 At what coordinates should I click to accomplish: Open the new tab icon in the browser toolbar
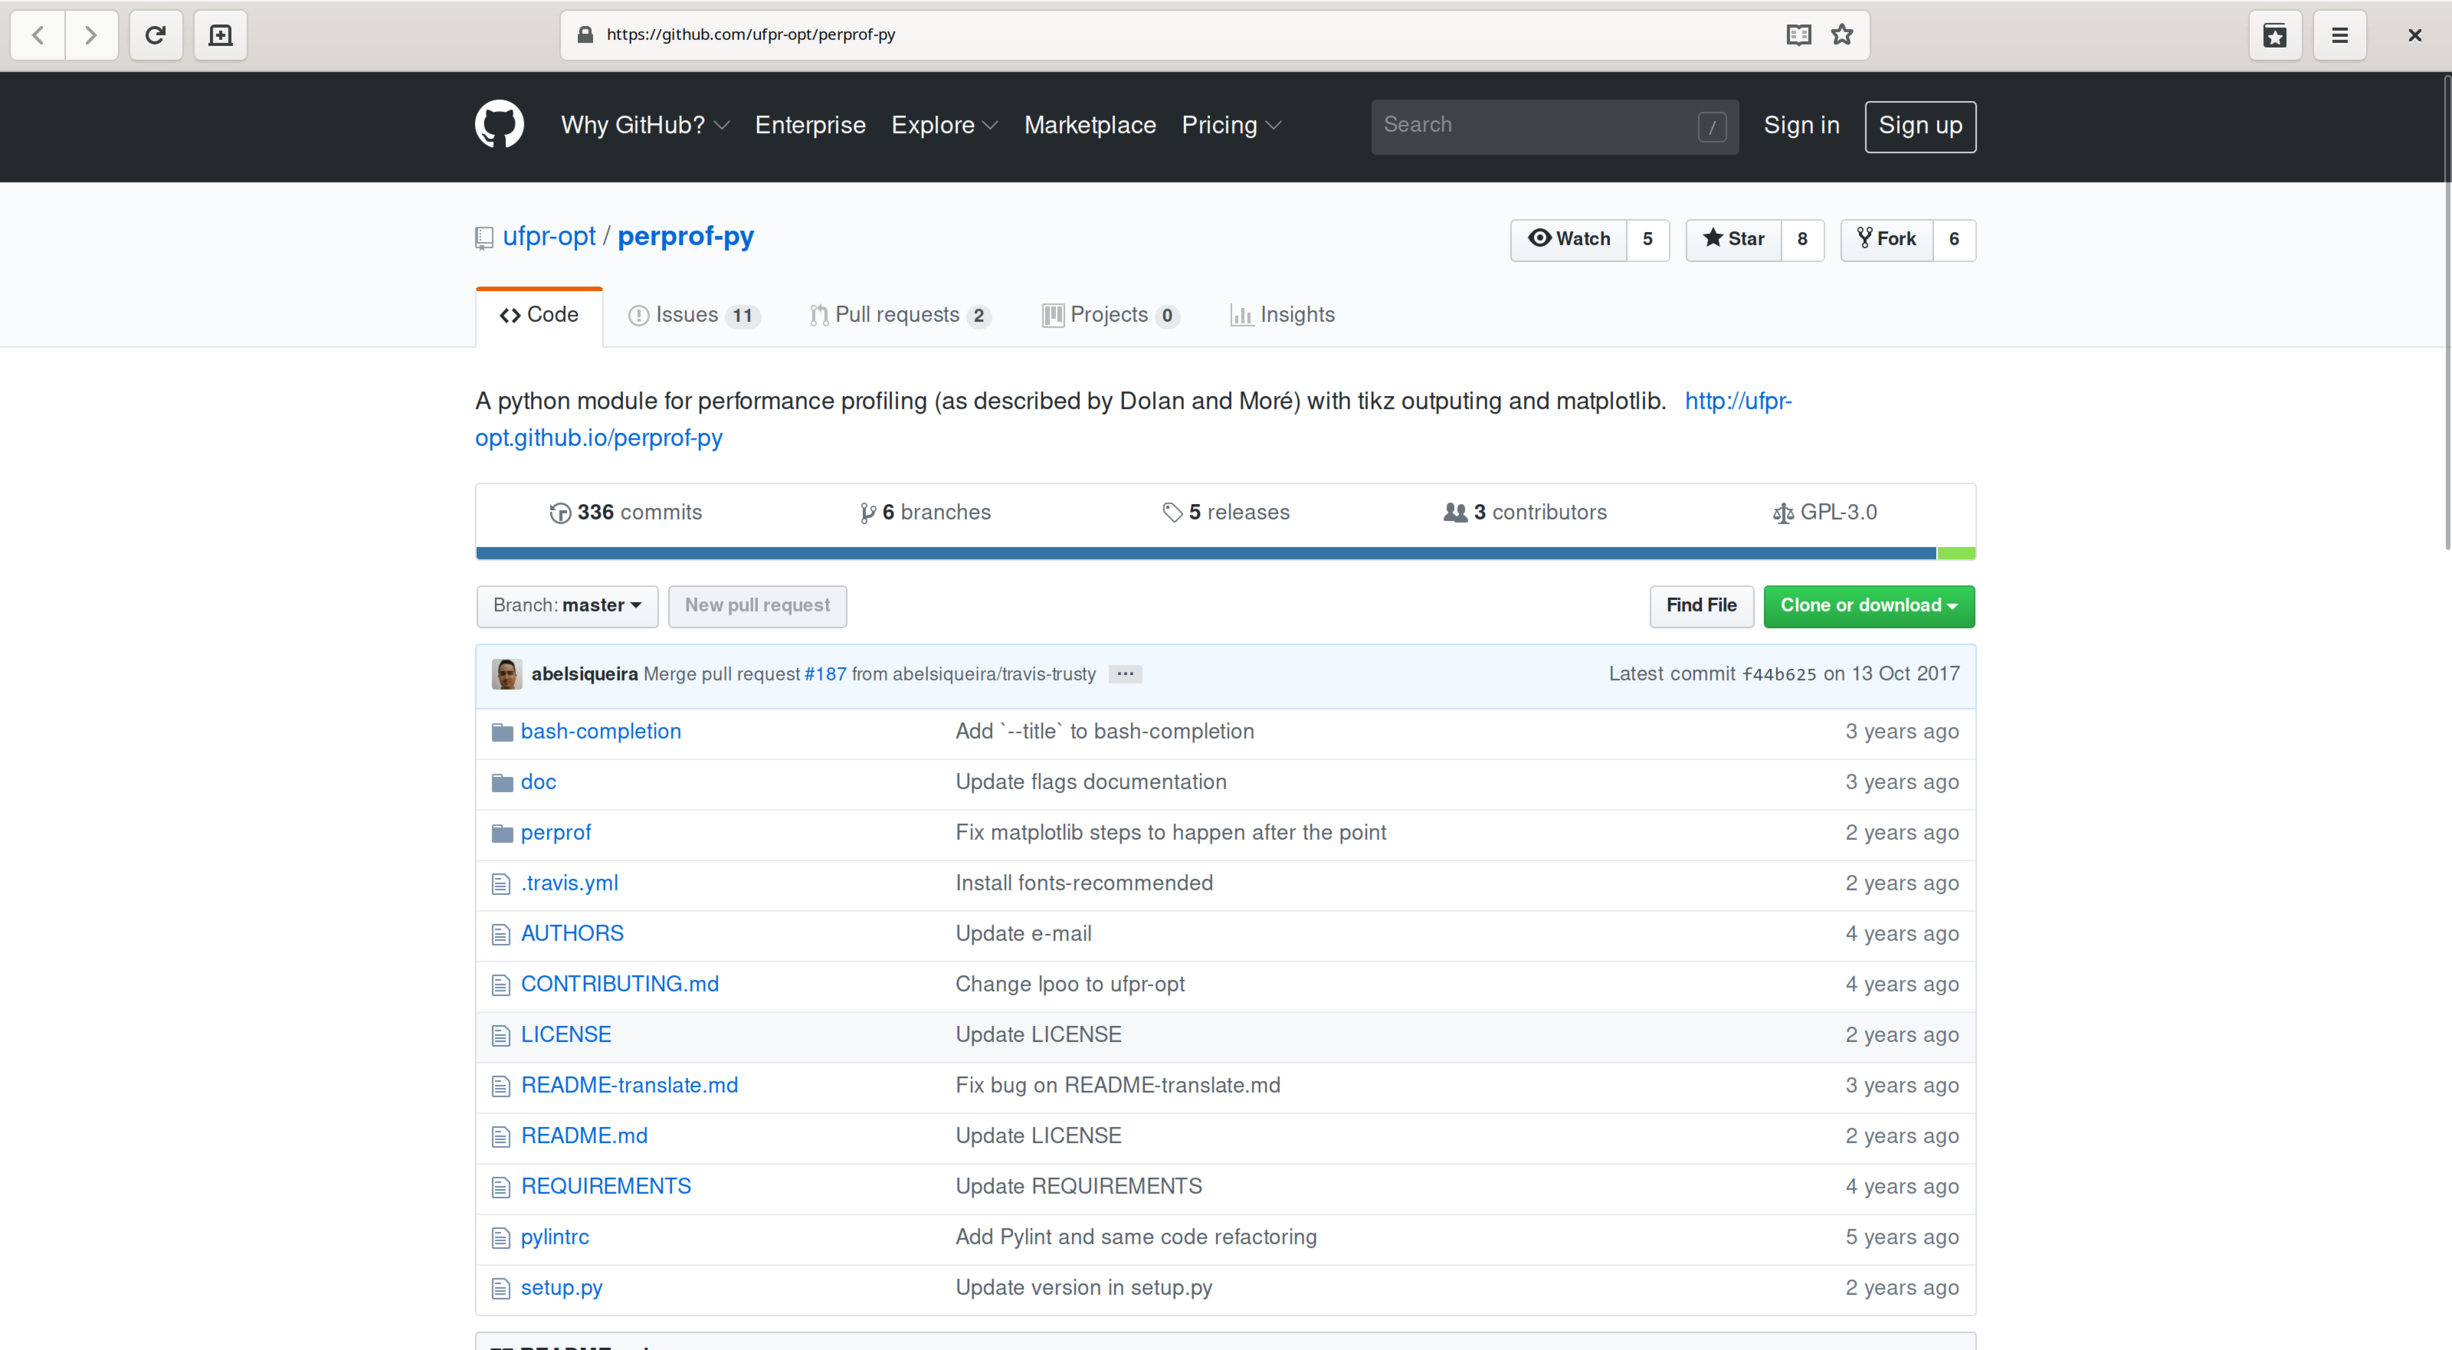click(220, 35)
